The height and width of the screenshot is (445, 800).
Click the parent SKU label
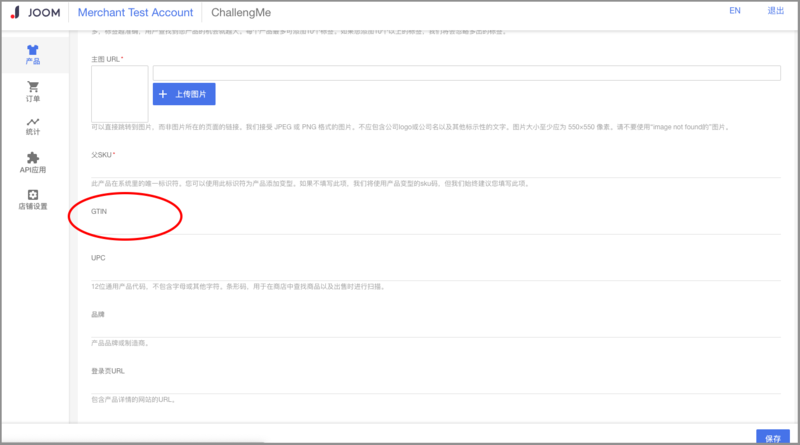pos(101,155)
